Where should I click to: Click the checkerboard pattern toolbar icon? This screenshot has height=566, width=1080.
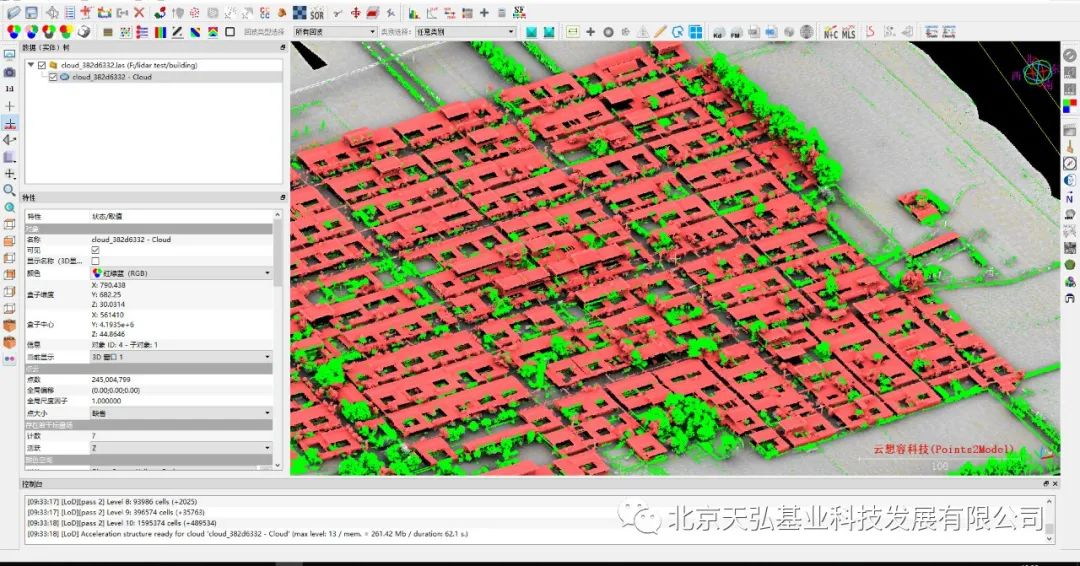[x=300, y=13]
